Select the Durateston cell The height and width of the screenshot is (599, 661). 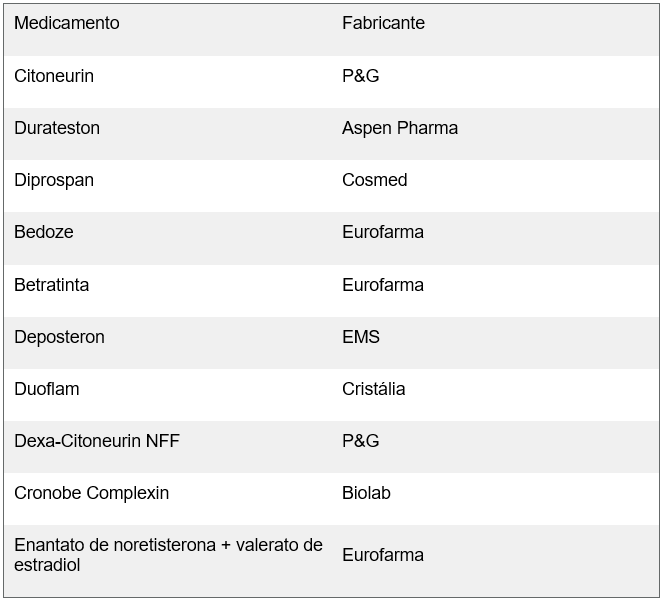click(x=57, y=128)
